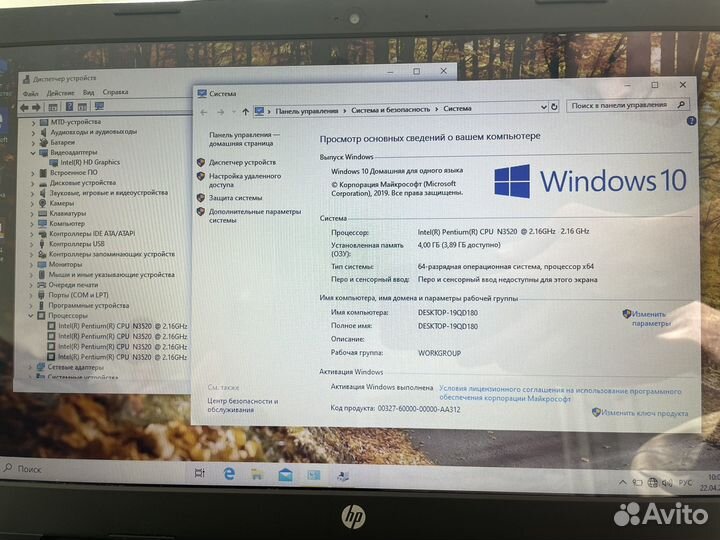
Task: Click Изменить ключ продукта link
Action: [x=644, y=413]
